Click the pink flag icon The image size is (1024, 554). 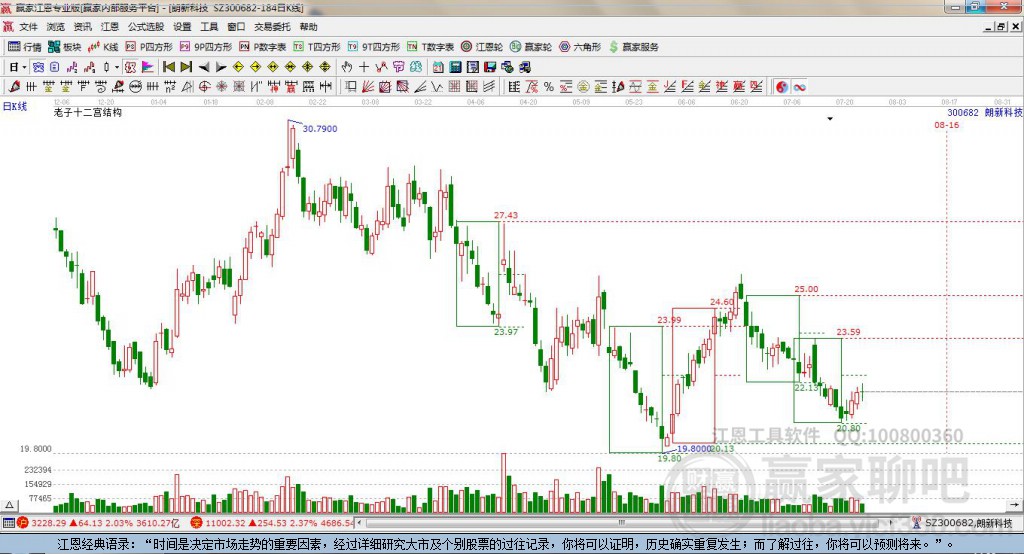[x=148, y=67]
